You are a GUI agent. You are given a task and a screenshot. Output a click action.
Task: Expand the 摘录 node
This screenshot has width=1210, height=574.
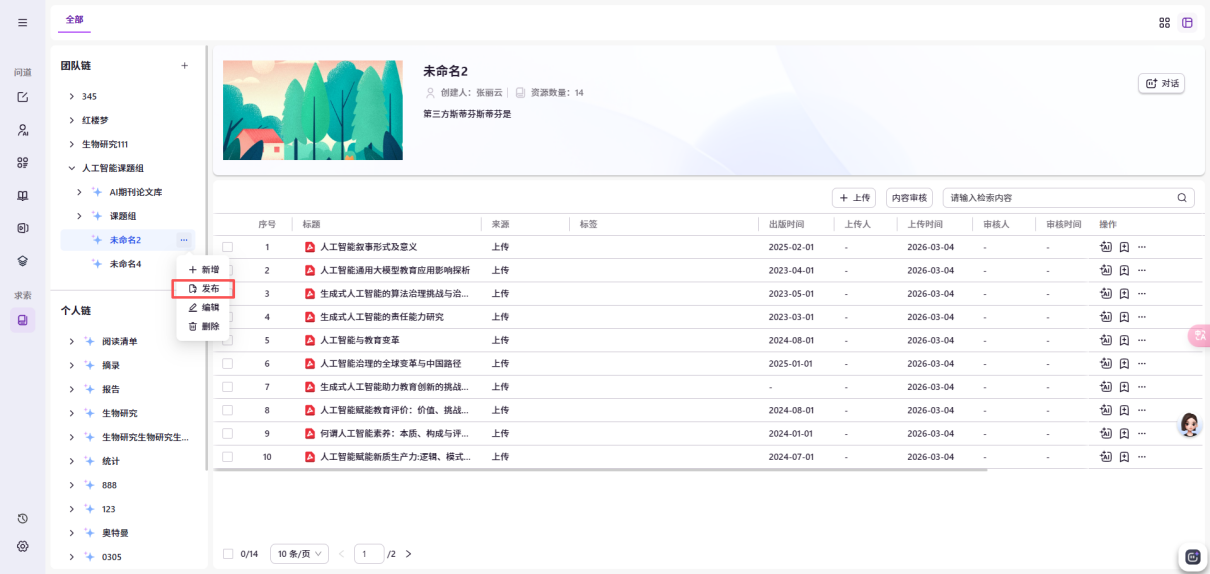71,365
